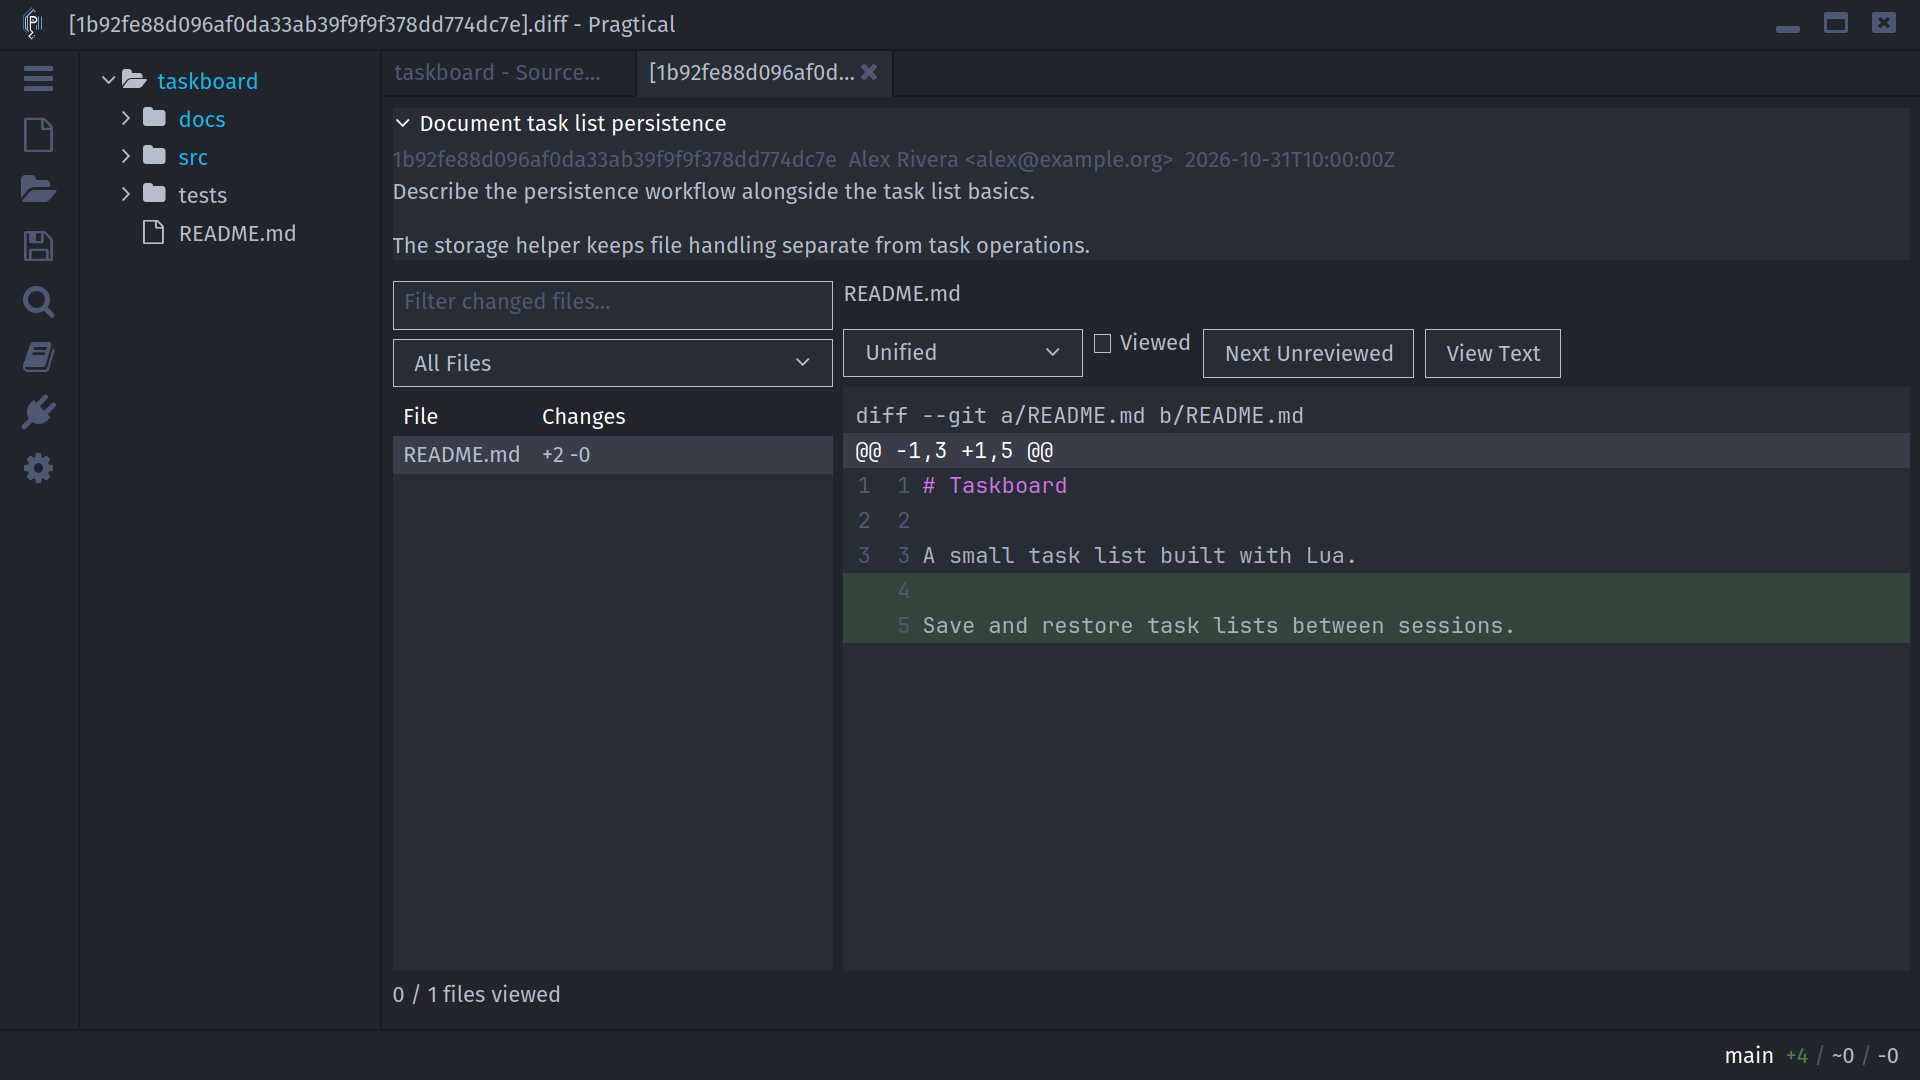Click the src folder label
The height and width of the screenshot is (1080, 1920).
point(193,157)
